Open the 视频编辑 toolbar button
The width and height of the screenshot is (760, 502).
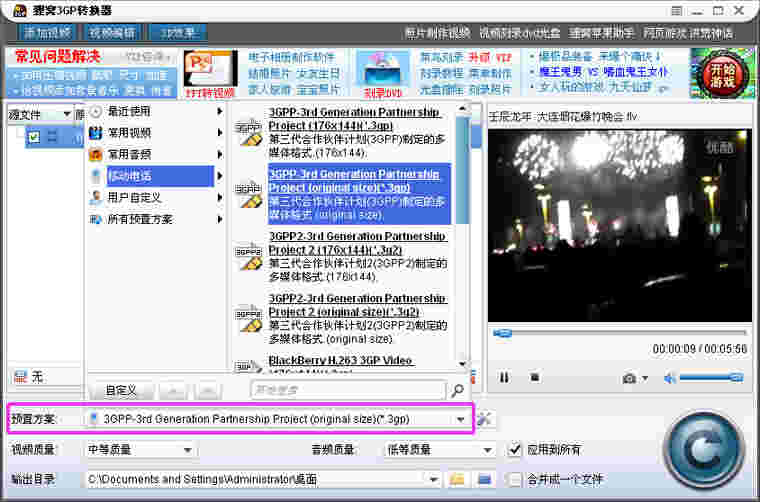point(112,33)
